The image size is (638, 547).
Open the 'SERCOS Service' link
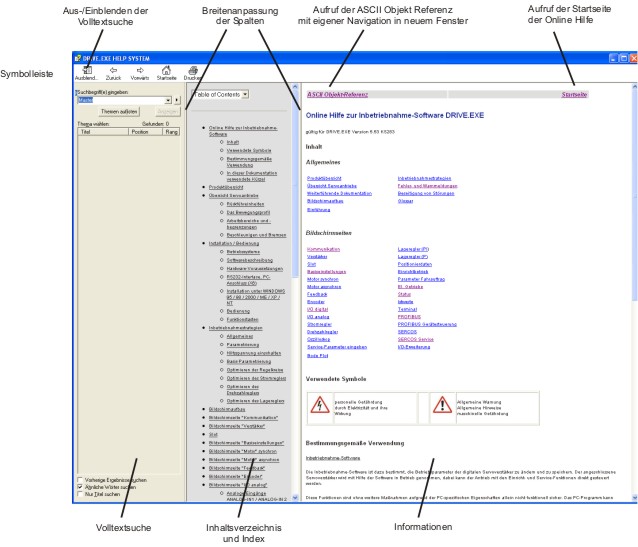(415, 339)
